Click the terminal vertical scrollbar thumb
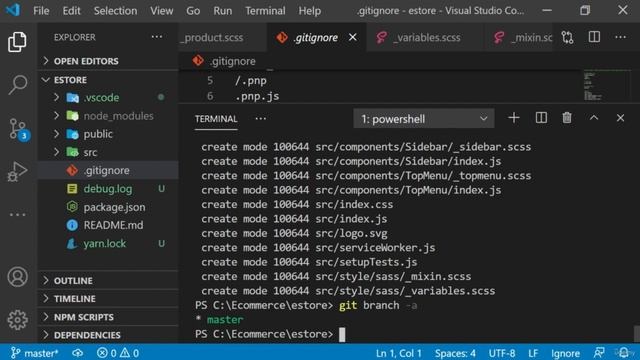Image resolution: width=640 pixels, height=360 pixels. pyautogui.click(x=636, y=333)
